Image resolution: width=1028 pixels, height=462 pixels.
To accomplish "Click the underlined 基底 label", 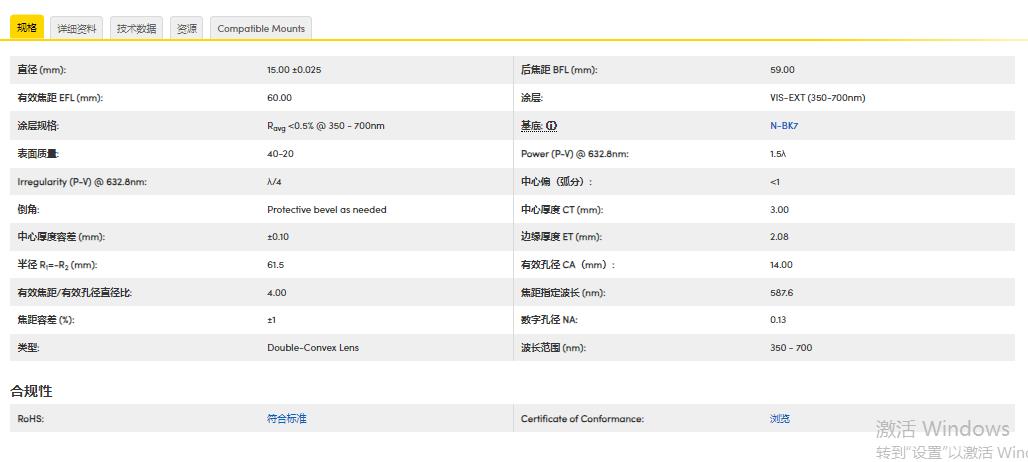I will (x=531, y=126).
